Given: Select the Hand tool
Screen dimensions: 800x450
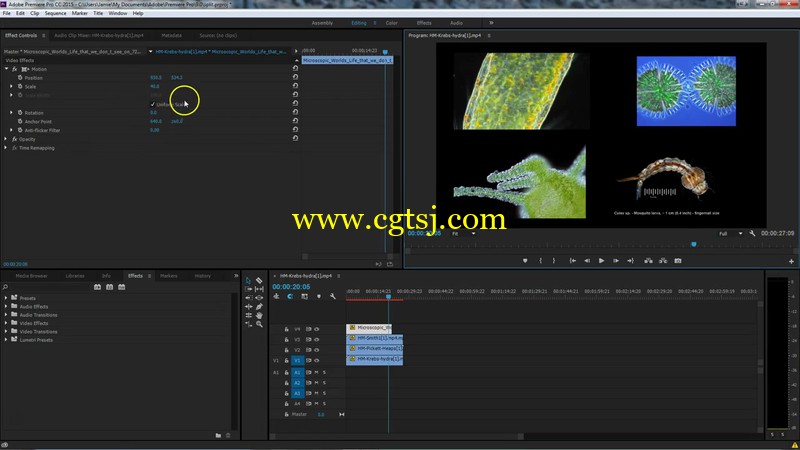Looking at the screenshot, I should 259,315.
